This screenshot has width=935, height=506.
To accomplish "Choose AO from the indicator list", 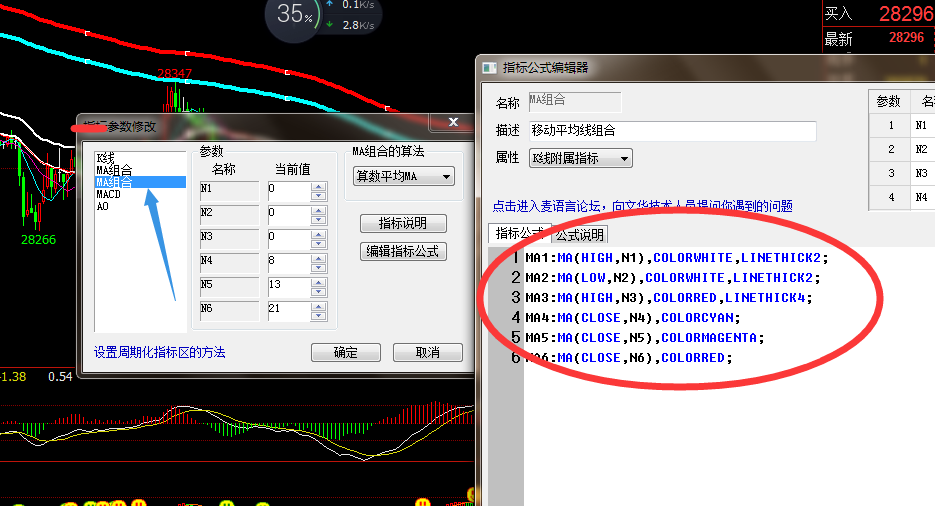I will click(x=103, y=206).
